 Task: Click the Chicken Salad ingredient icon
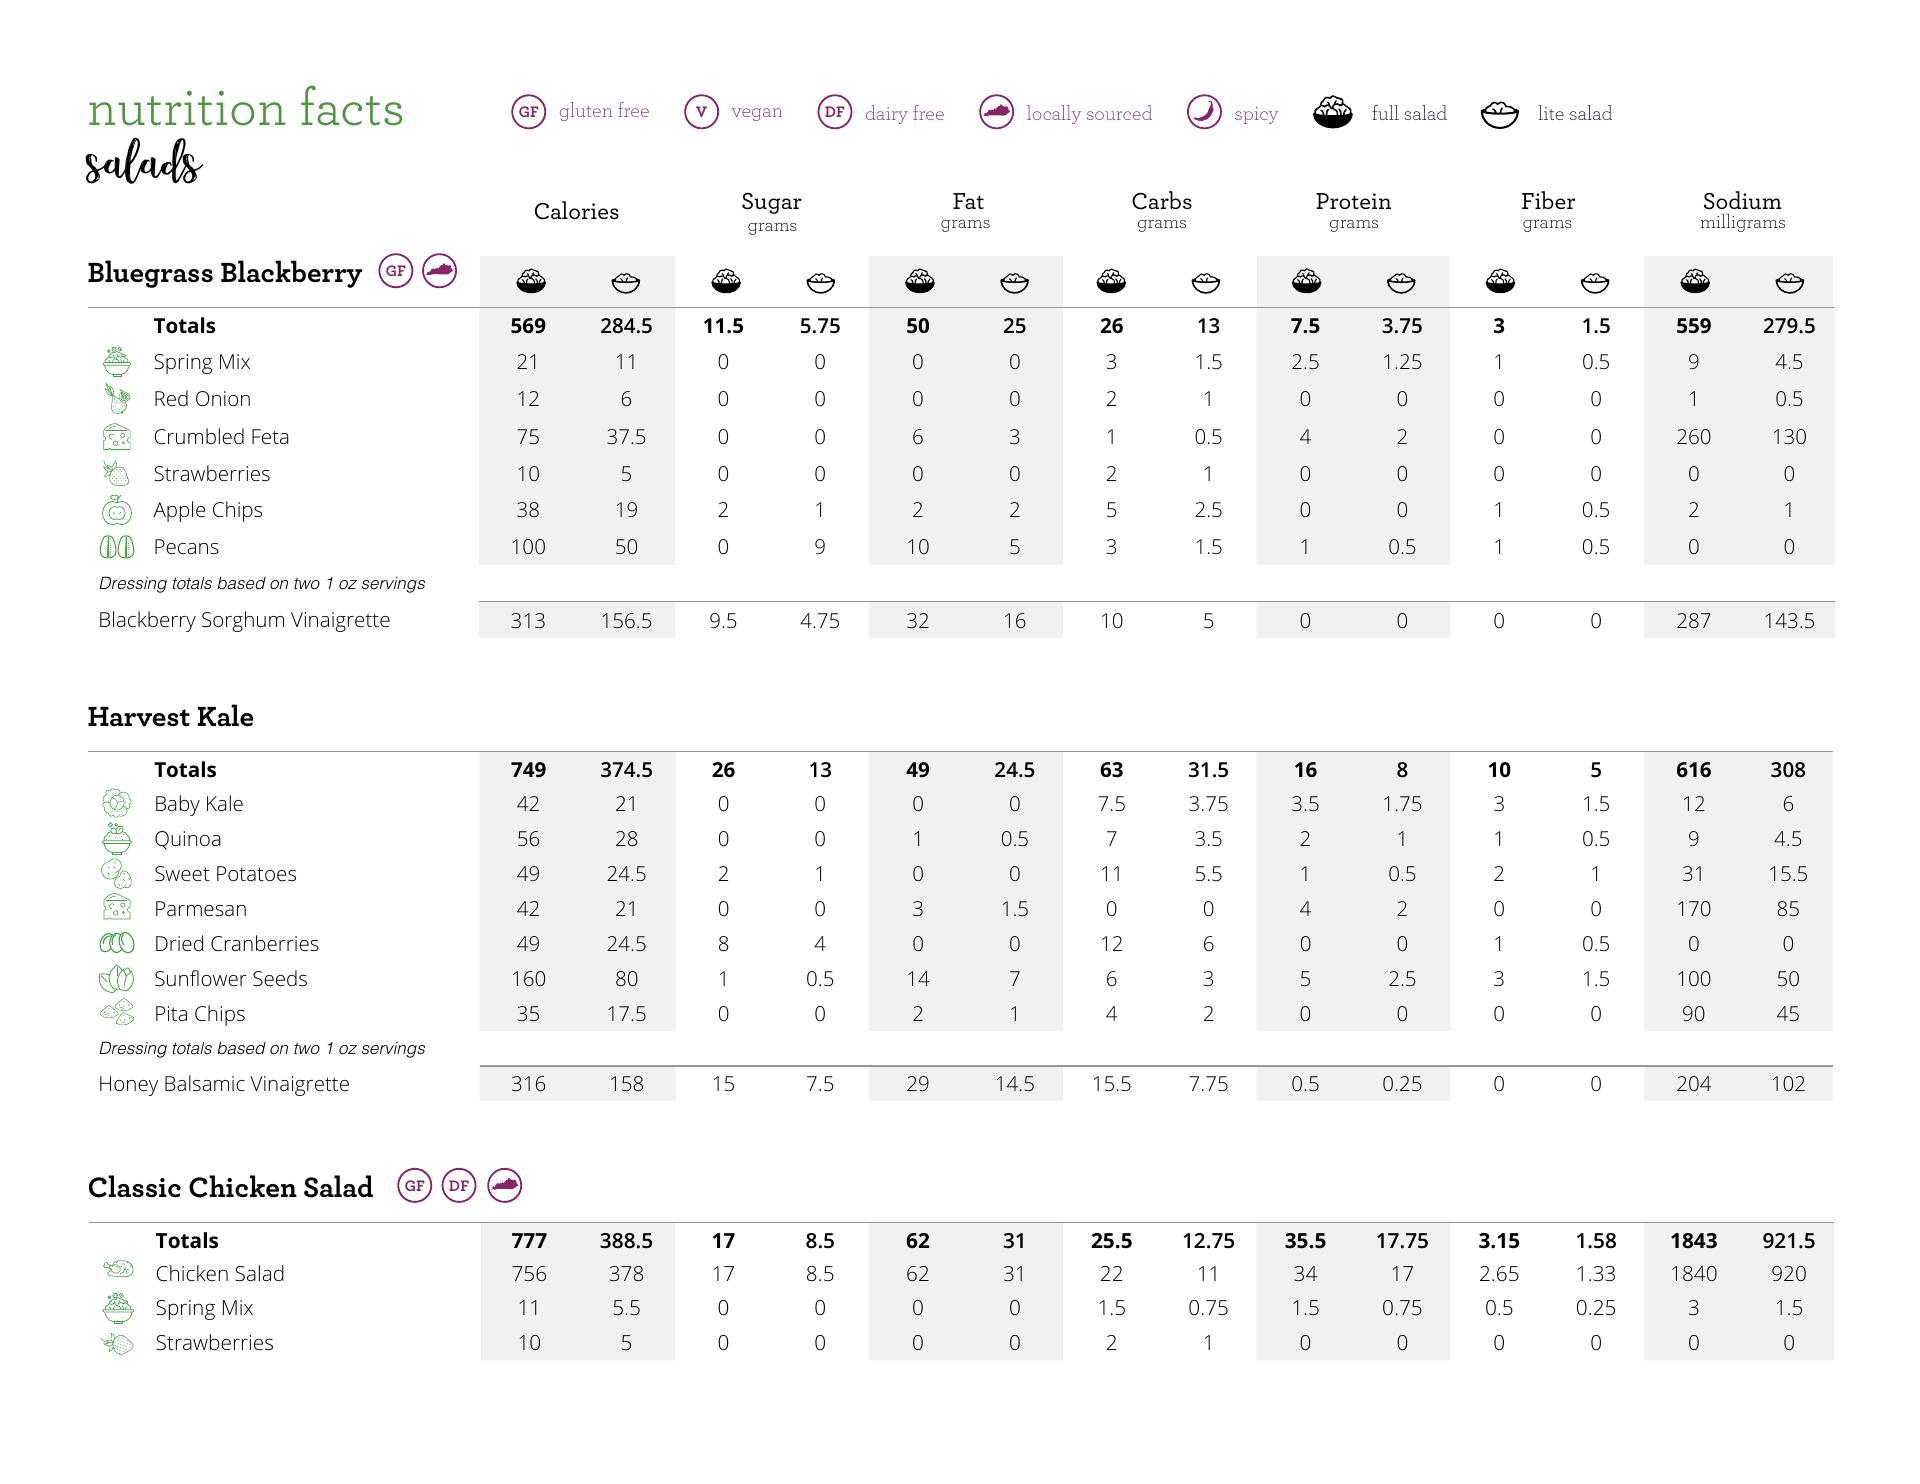tap(118, 1270)
